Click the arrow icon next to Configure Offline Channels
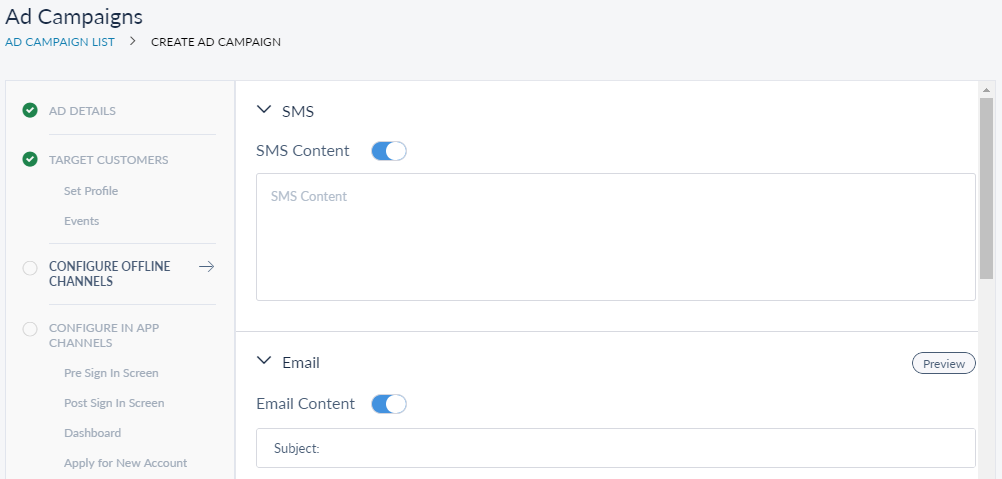The height and width of the screenshot is (479, 1002). (207, 266)
